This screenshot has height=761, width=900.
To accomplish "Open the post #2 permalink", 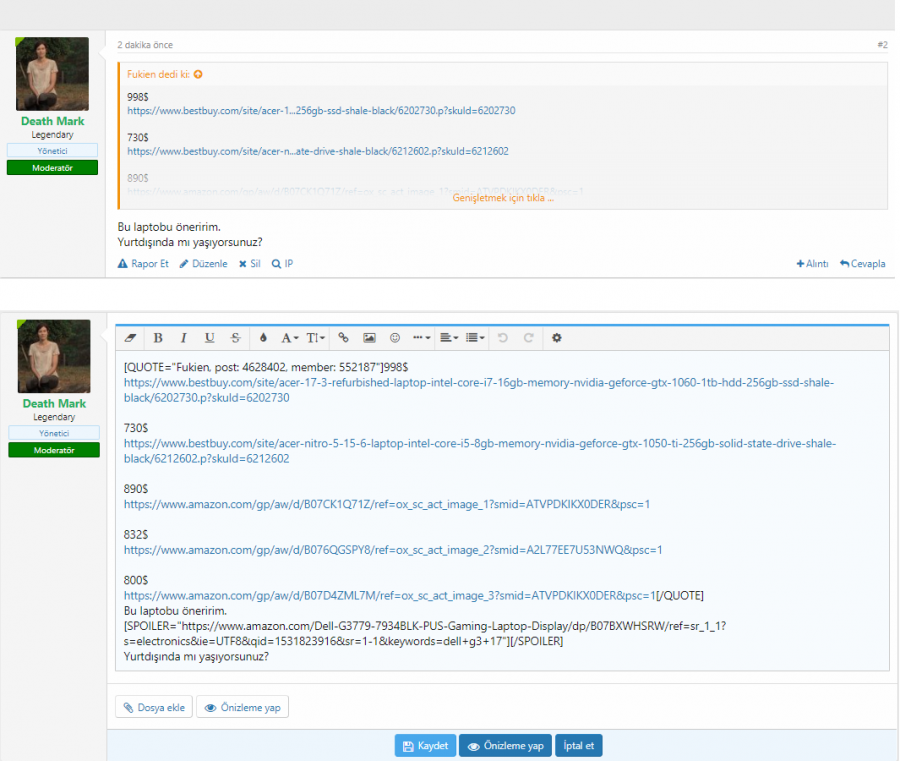I will pos(882,44).
